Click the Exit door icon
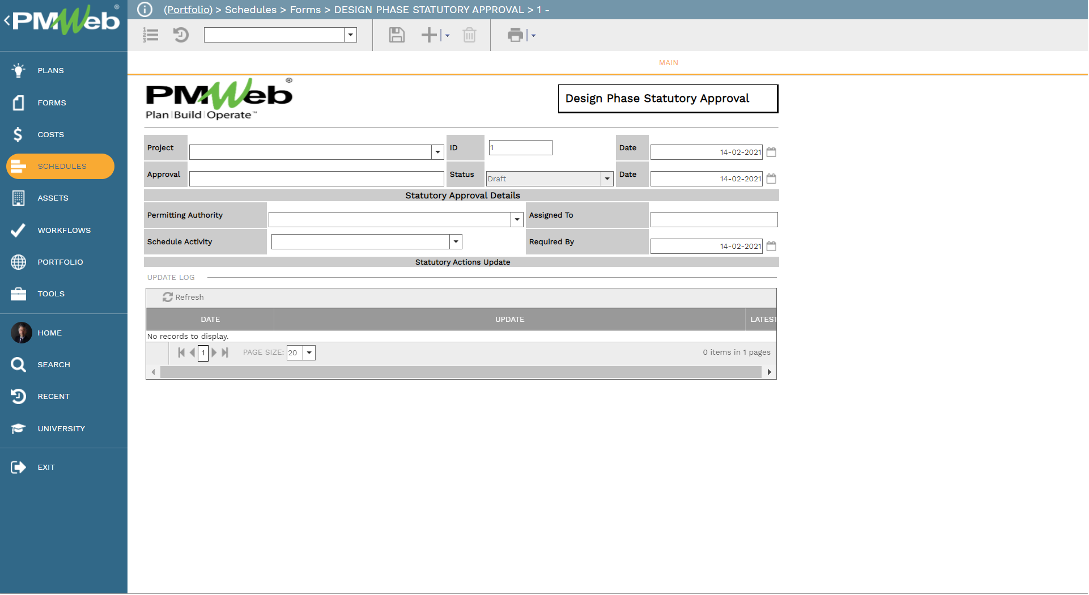Viewport: 1089px width, 595px height. click(19, 467)
